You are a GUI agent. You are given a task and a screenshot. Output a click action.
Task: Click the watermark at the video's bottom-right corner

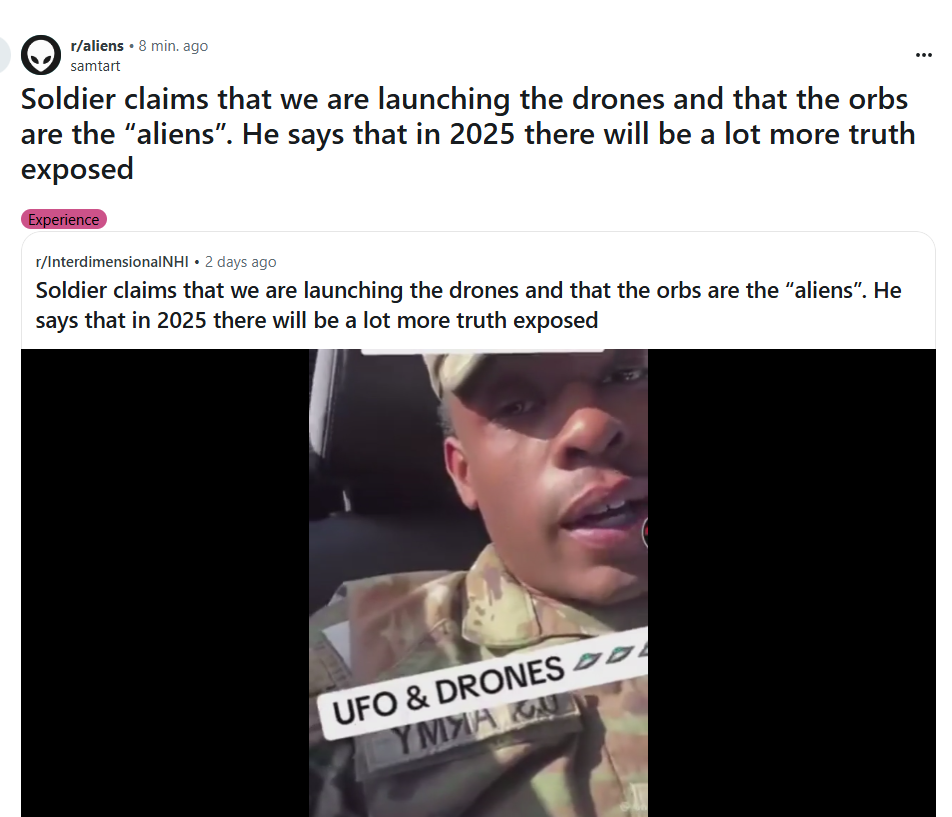click(x=634, y=807)
